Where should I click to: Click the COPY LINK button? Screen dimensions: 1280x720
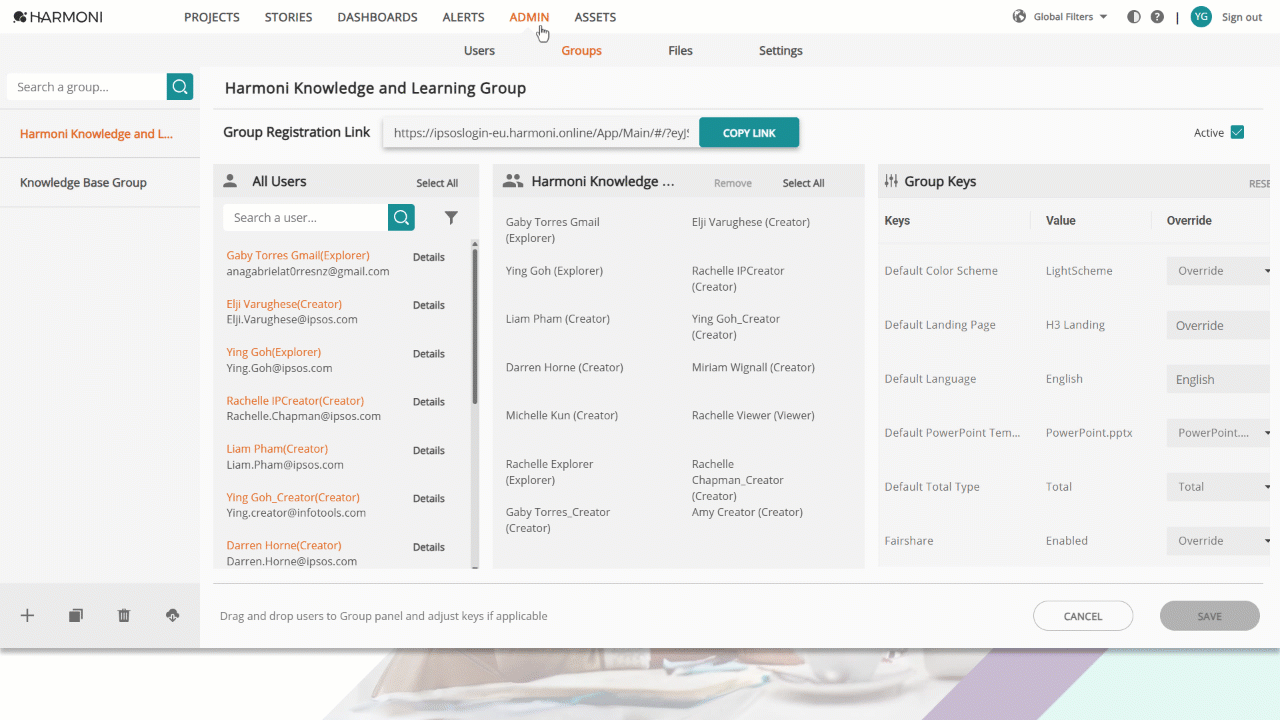749,133
